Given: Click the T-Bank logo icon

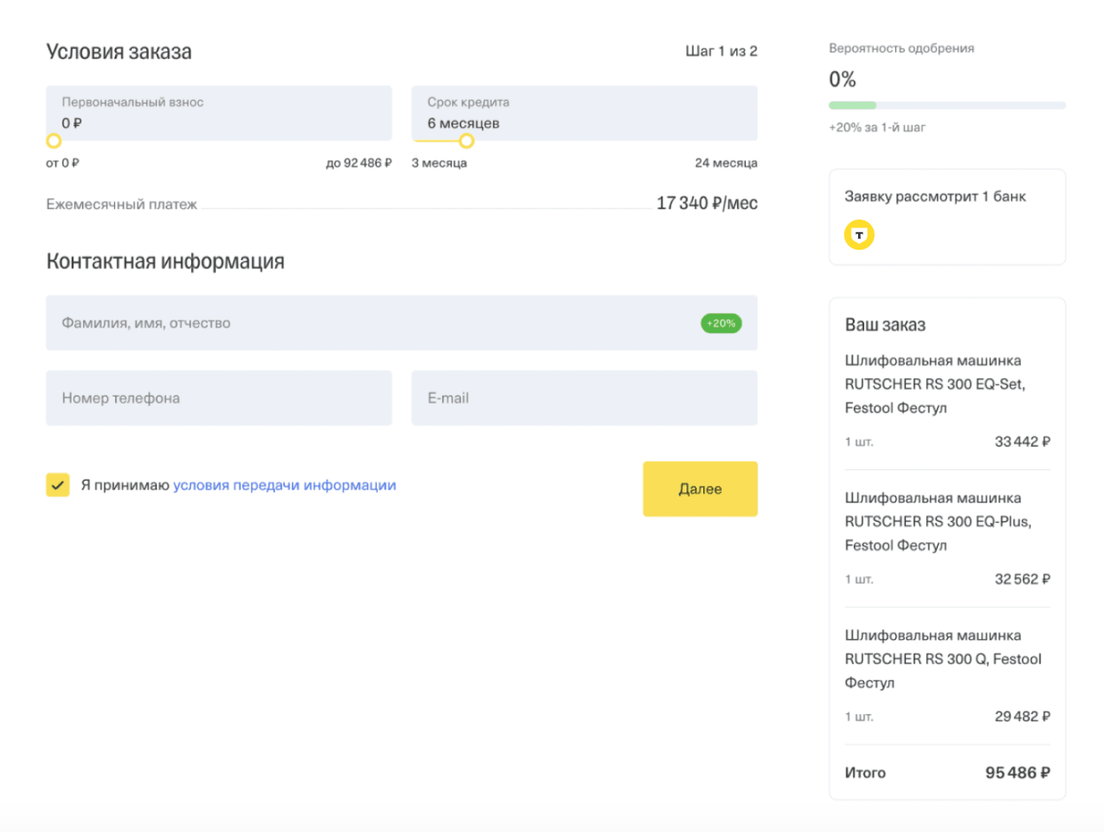Looking at the screenshot, I should click(x=859, y=235).
